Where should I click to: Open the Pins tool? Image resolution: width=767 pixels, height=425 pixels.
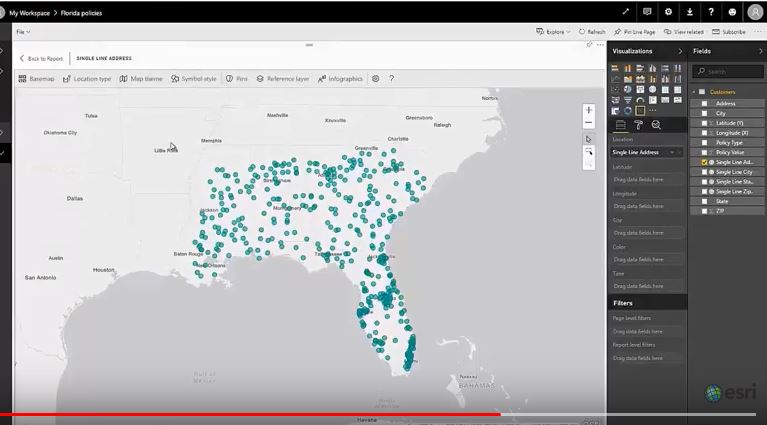tap(237, 79)
